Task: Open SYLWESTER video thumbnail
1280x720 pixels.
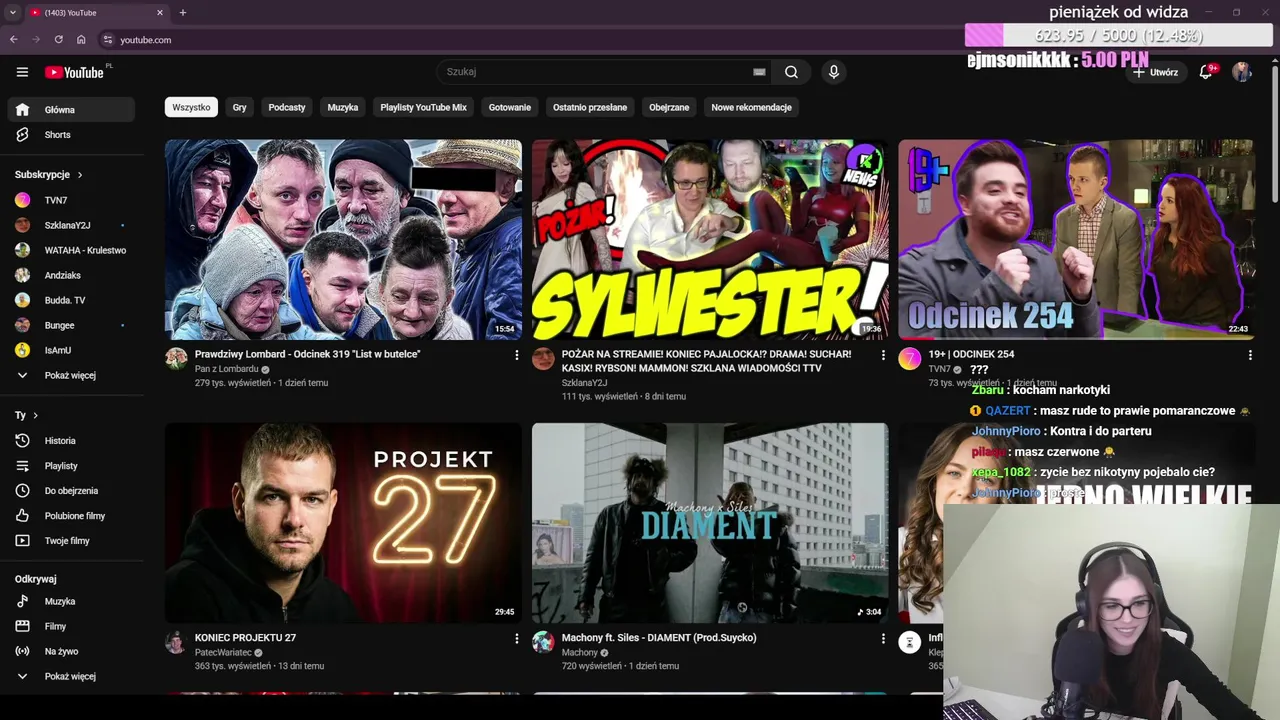Action: click(x=710, y=240)
